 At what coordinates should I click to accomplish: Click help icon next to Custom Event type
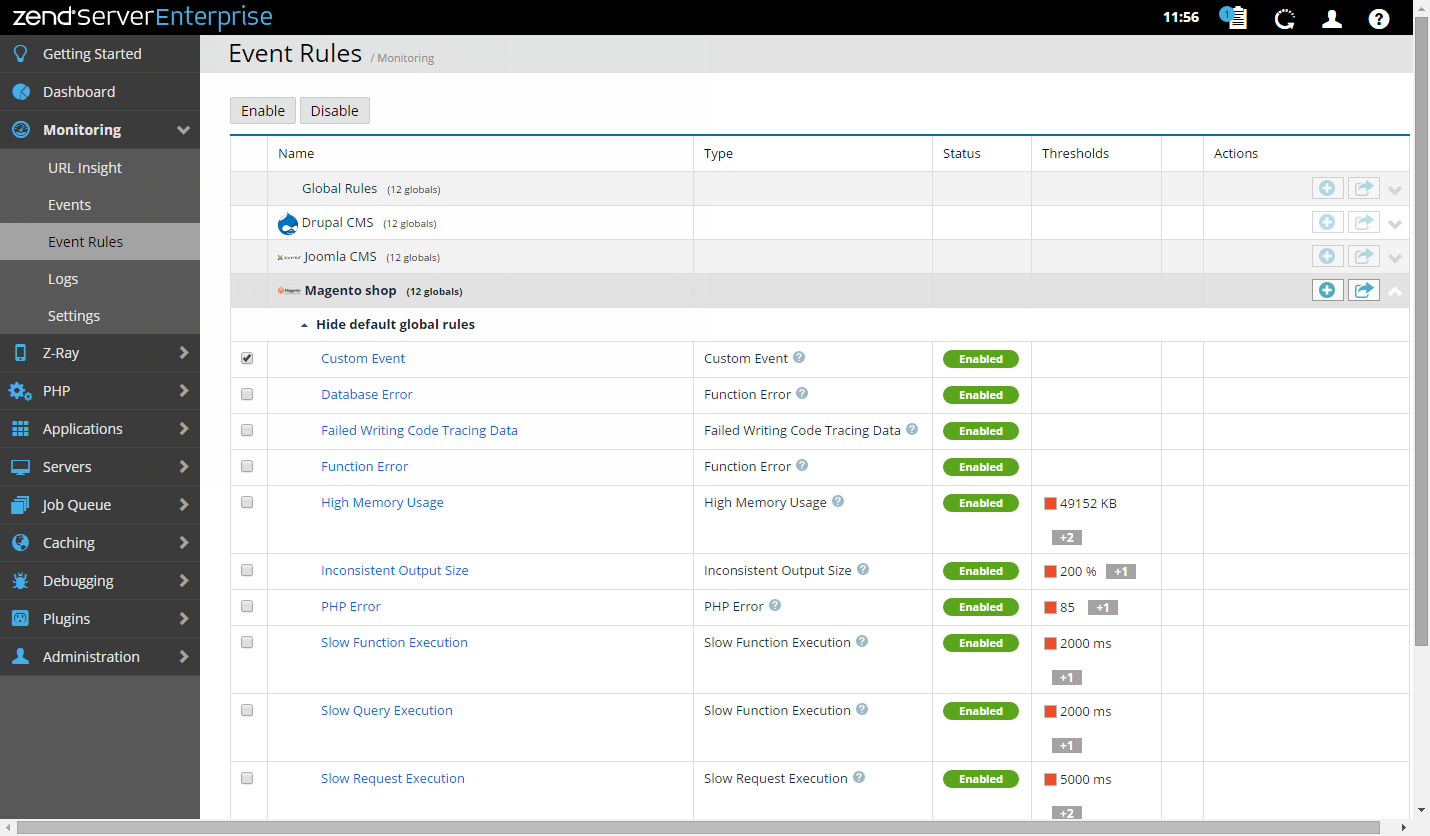pos(799,358)
